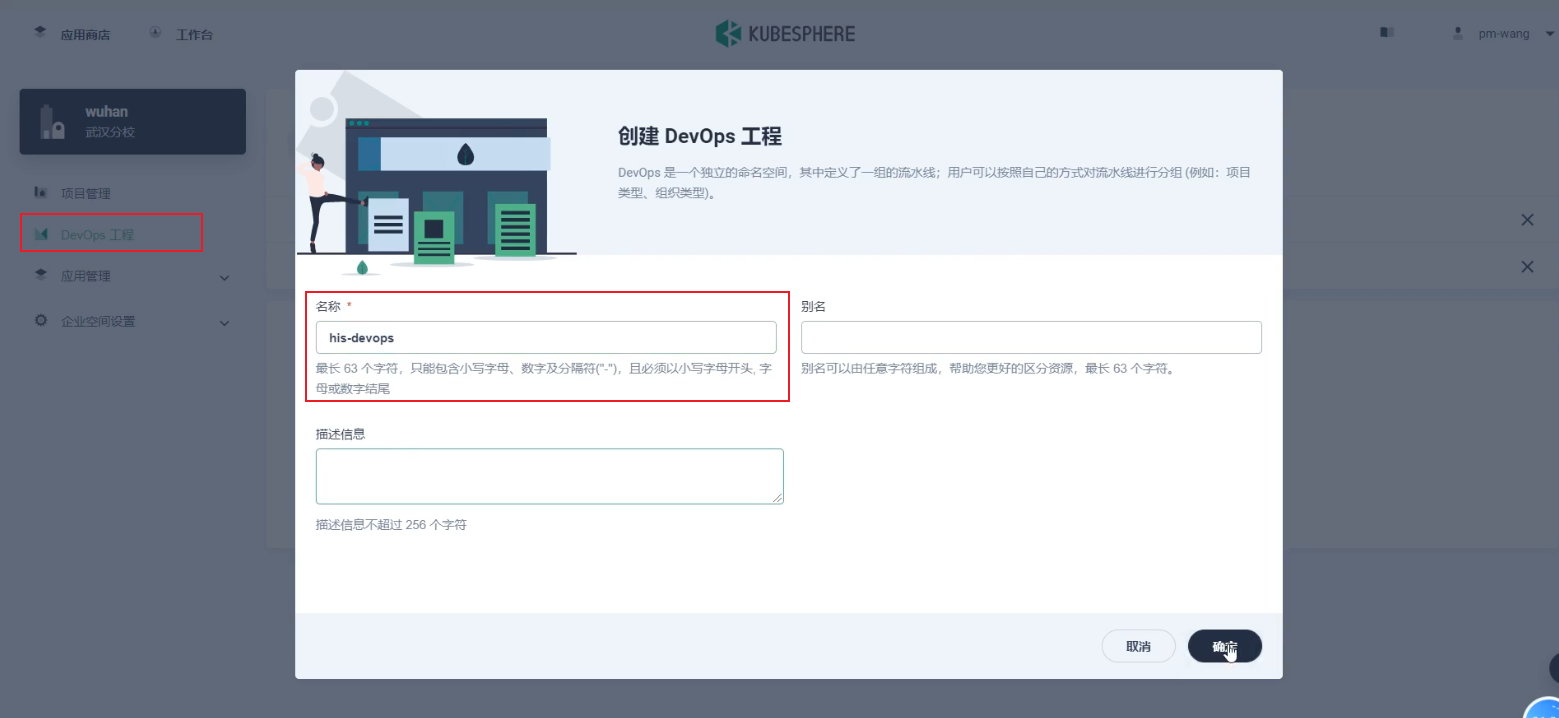Image resolution: width=1559 pixels, height=718 pixels.
Task: Click the KubeSphere logo
Action: [x=785, y=34]
